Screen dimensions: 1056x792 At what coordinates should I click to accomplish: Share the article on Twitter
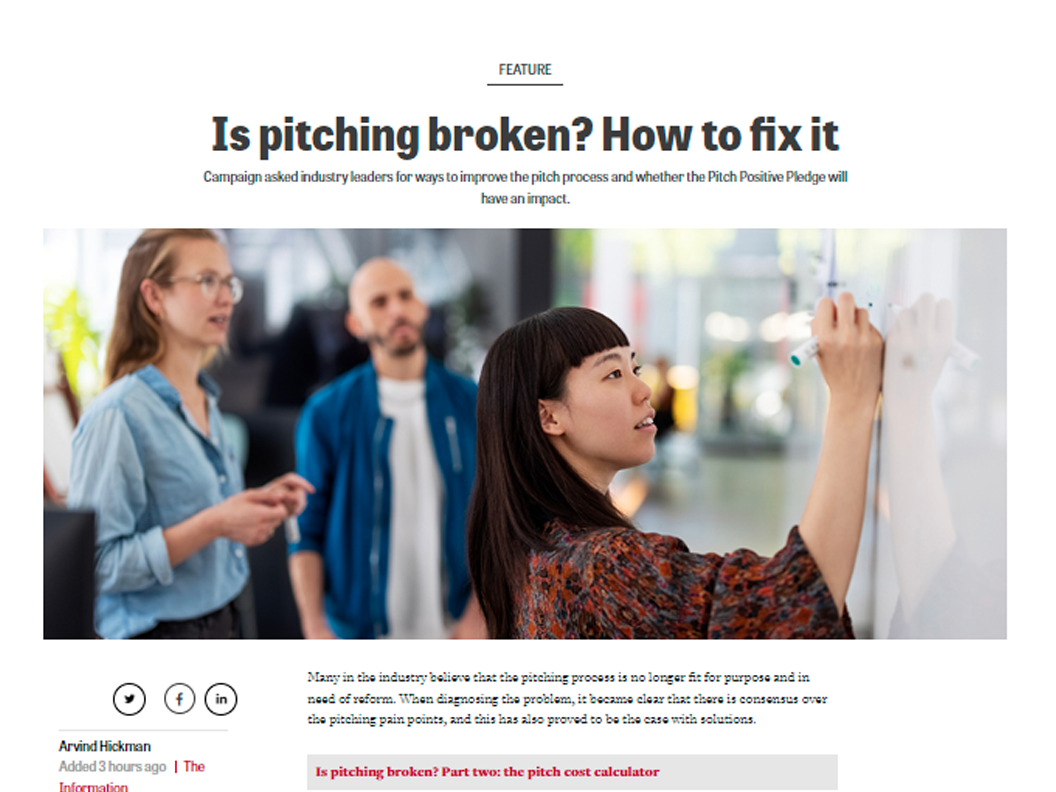[129, 699]
